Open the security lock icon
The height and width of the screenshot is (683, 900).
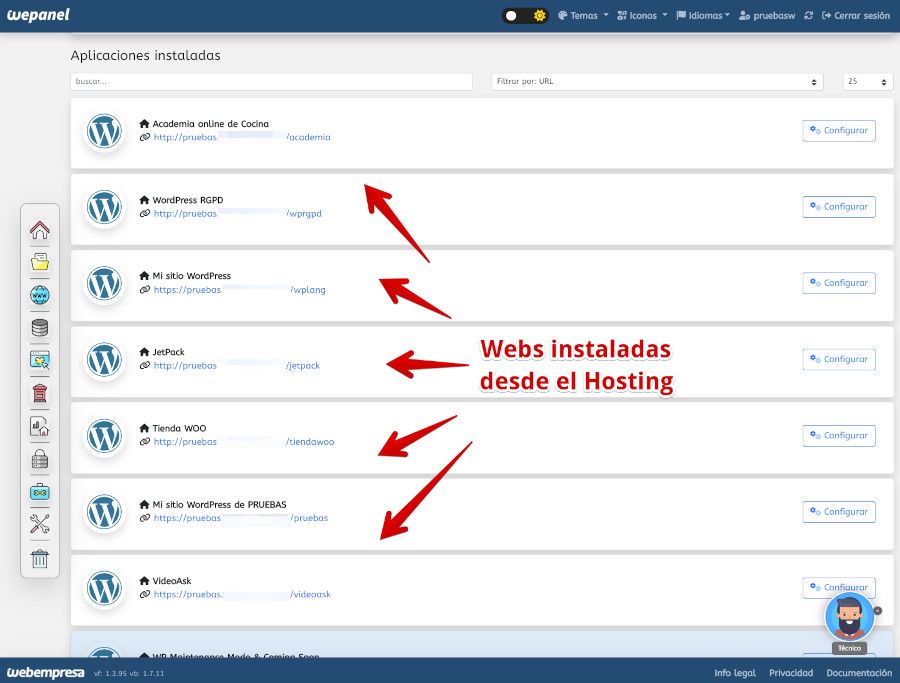click(x=39, y=459)
